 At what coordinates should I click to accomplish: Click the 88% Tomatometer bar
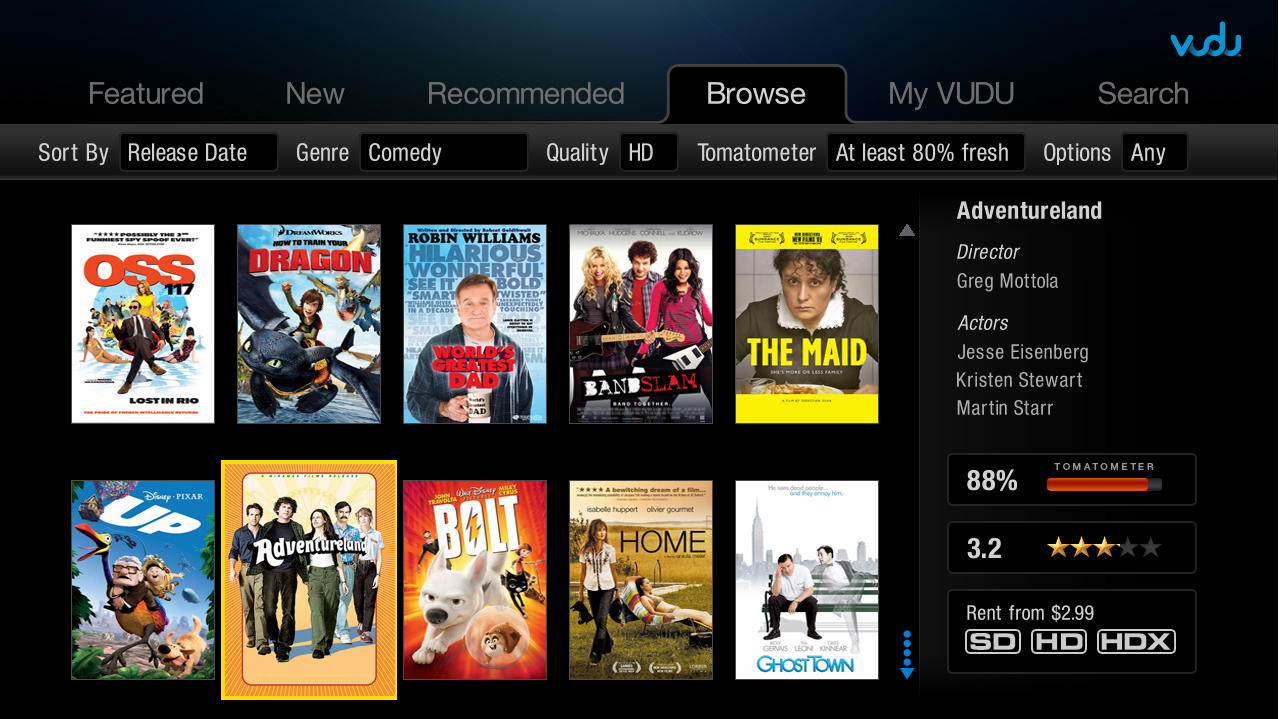click(1104, 485)
